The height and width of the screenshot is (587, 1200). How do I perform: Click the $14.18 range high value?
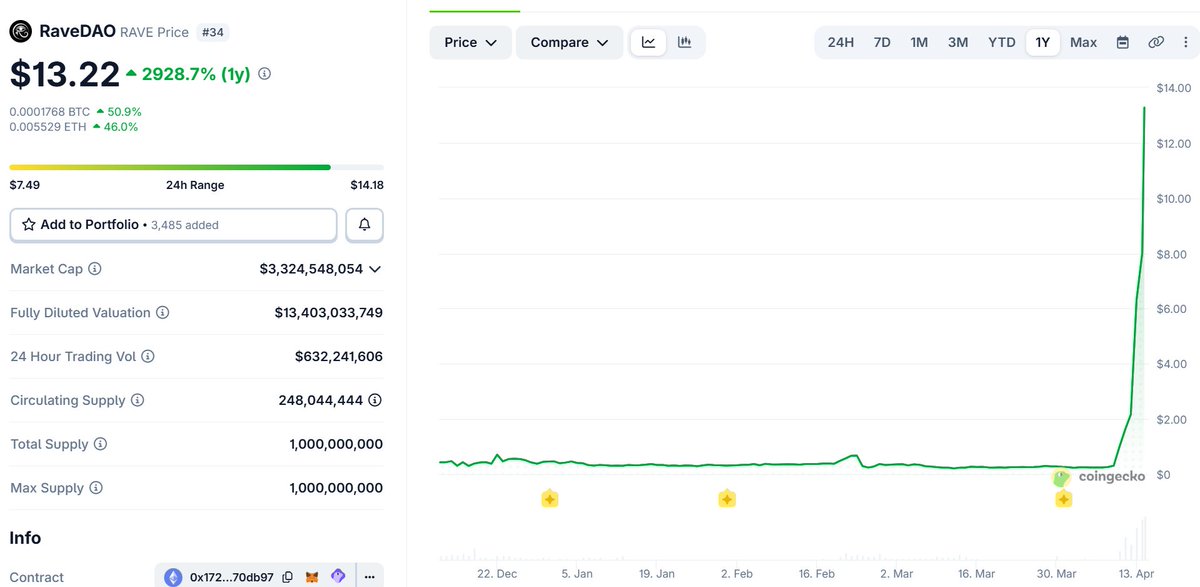click(367, 185)
